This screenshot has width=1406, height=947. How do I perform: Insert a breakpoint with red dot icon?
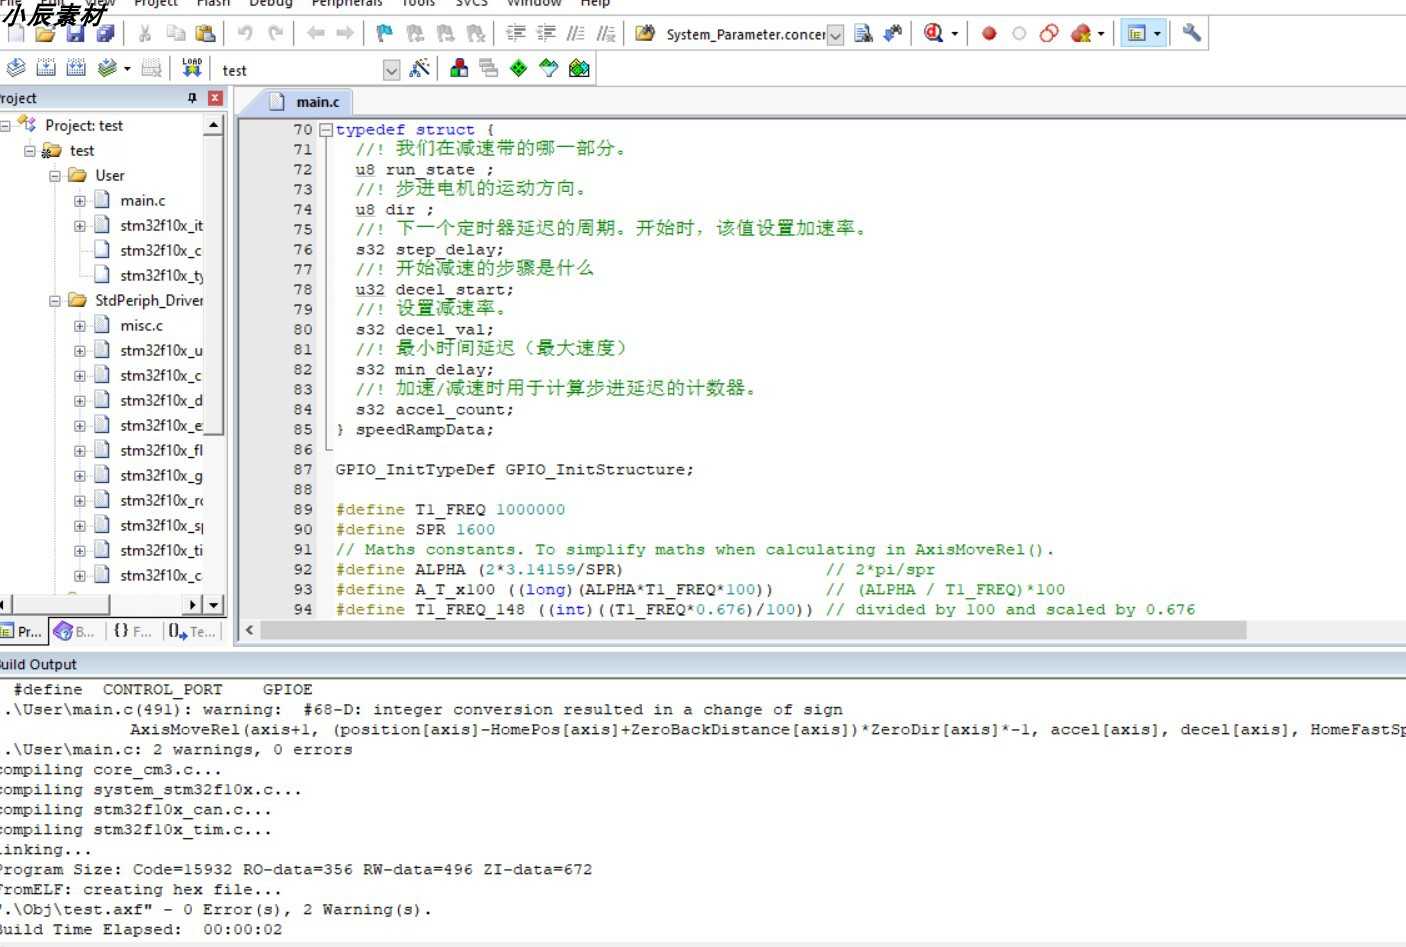pyautogui.click(x=989, y=33)
